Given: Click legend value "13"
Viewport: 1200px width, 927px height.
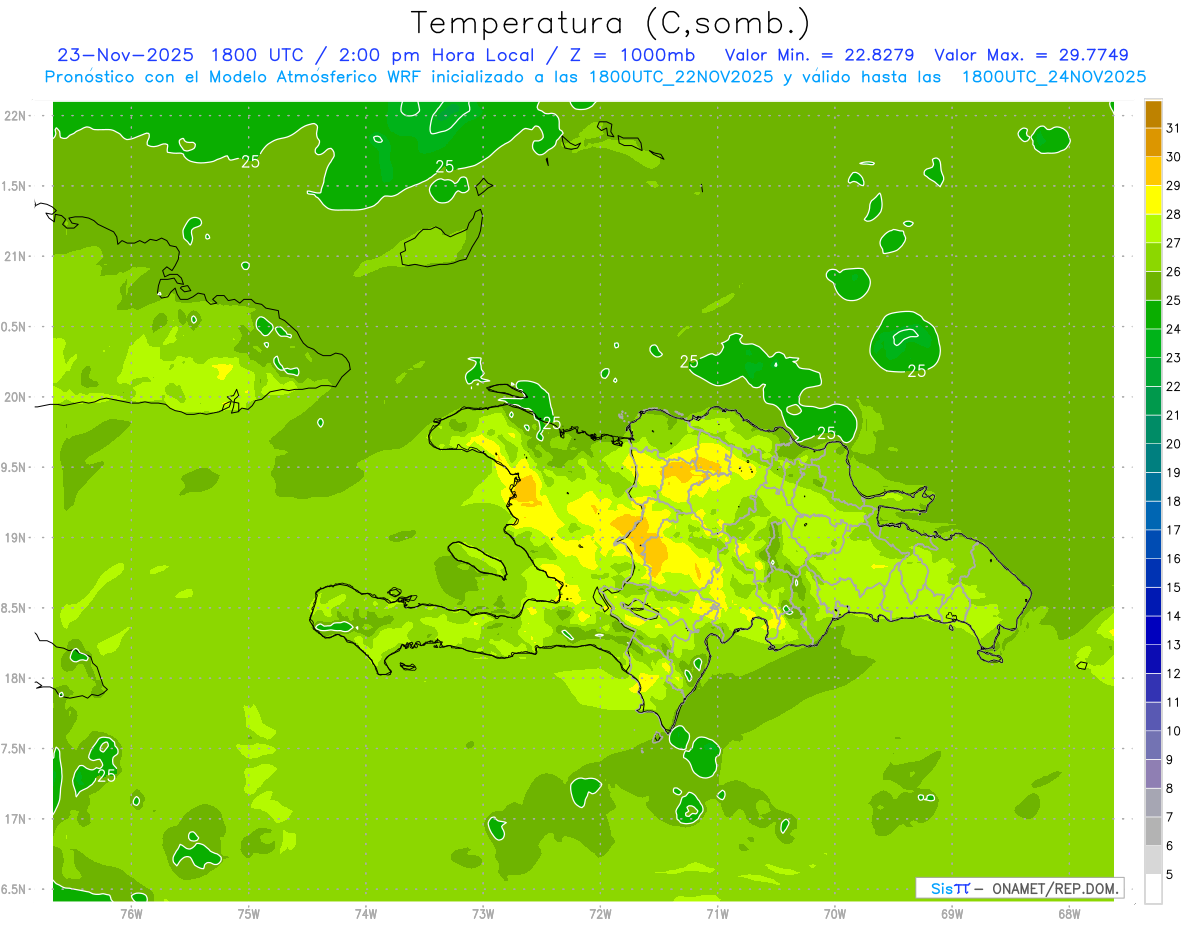Looking at the screenshot, I should coord(1174,645).
